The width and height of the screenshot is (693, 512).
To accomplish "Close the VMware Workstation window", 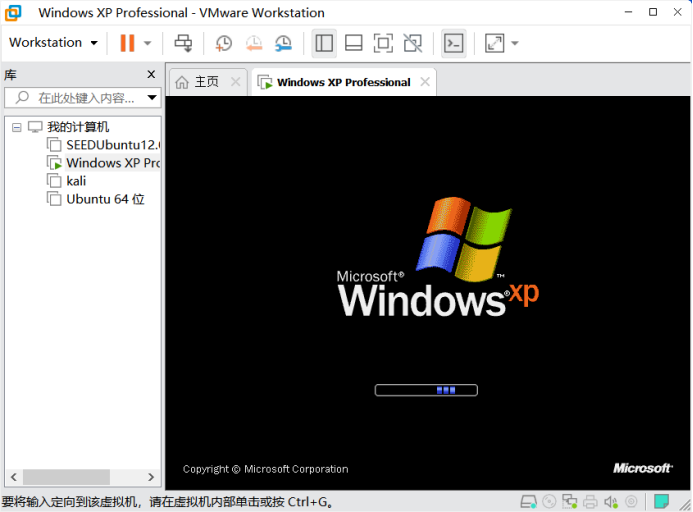I will (678, 12).
